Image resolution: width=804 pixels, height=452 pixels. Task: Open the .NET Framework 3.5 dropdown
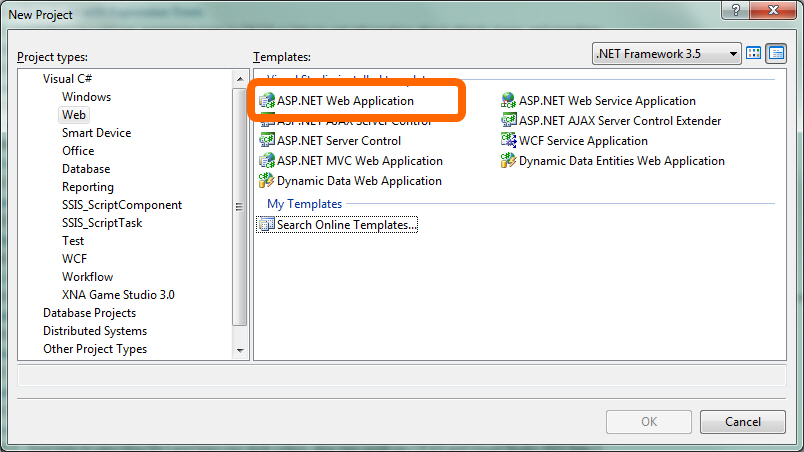[667, 53]
